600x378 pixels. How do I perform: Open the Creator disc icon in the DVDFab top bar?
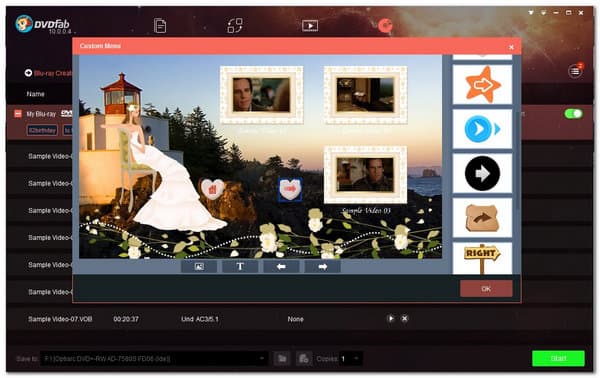pyautogui.click(x=385, y=26)
